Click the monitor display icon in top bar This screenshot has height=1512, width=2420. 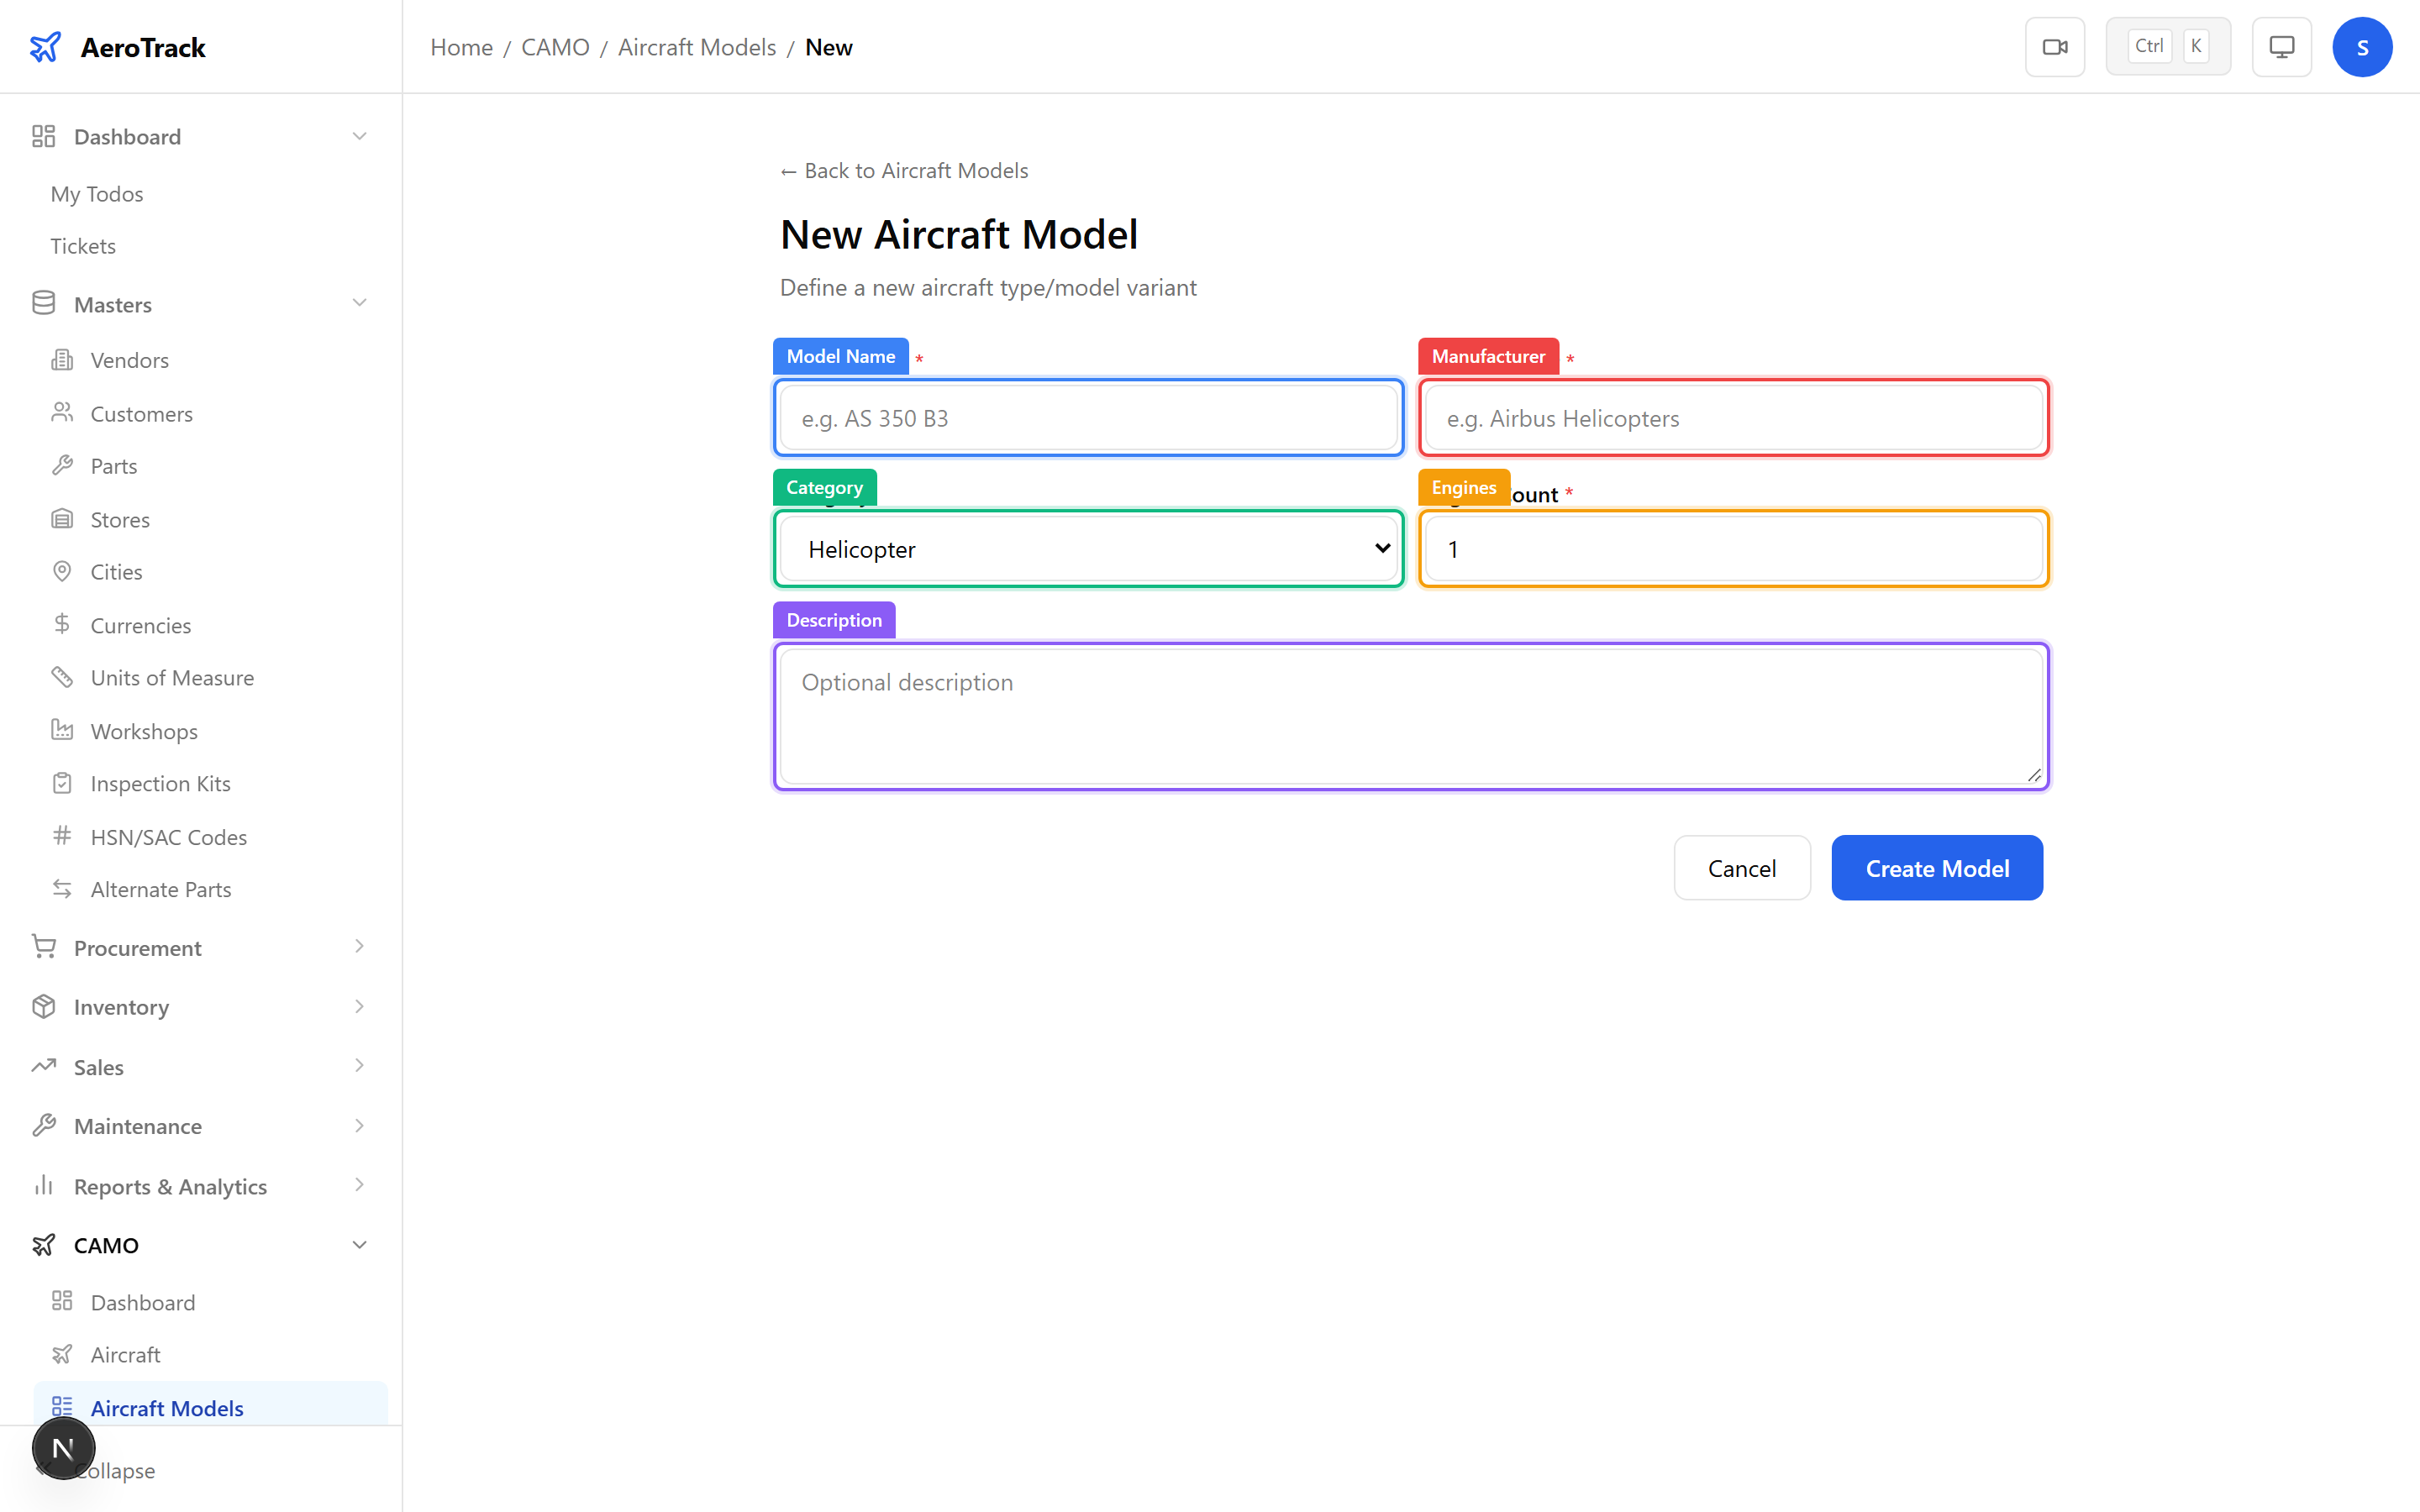pos(2281,46)
